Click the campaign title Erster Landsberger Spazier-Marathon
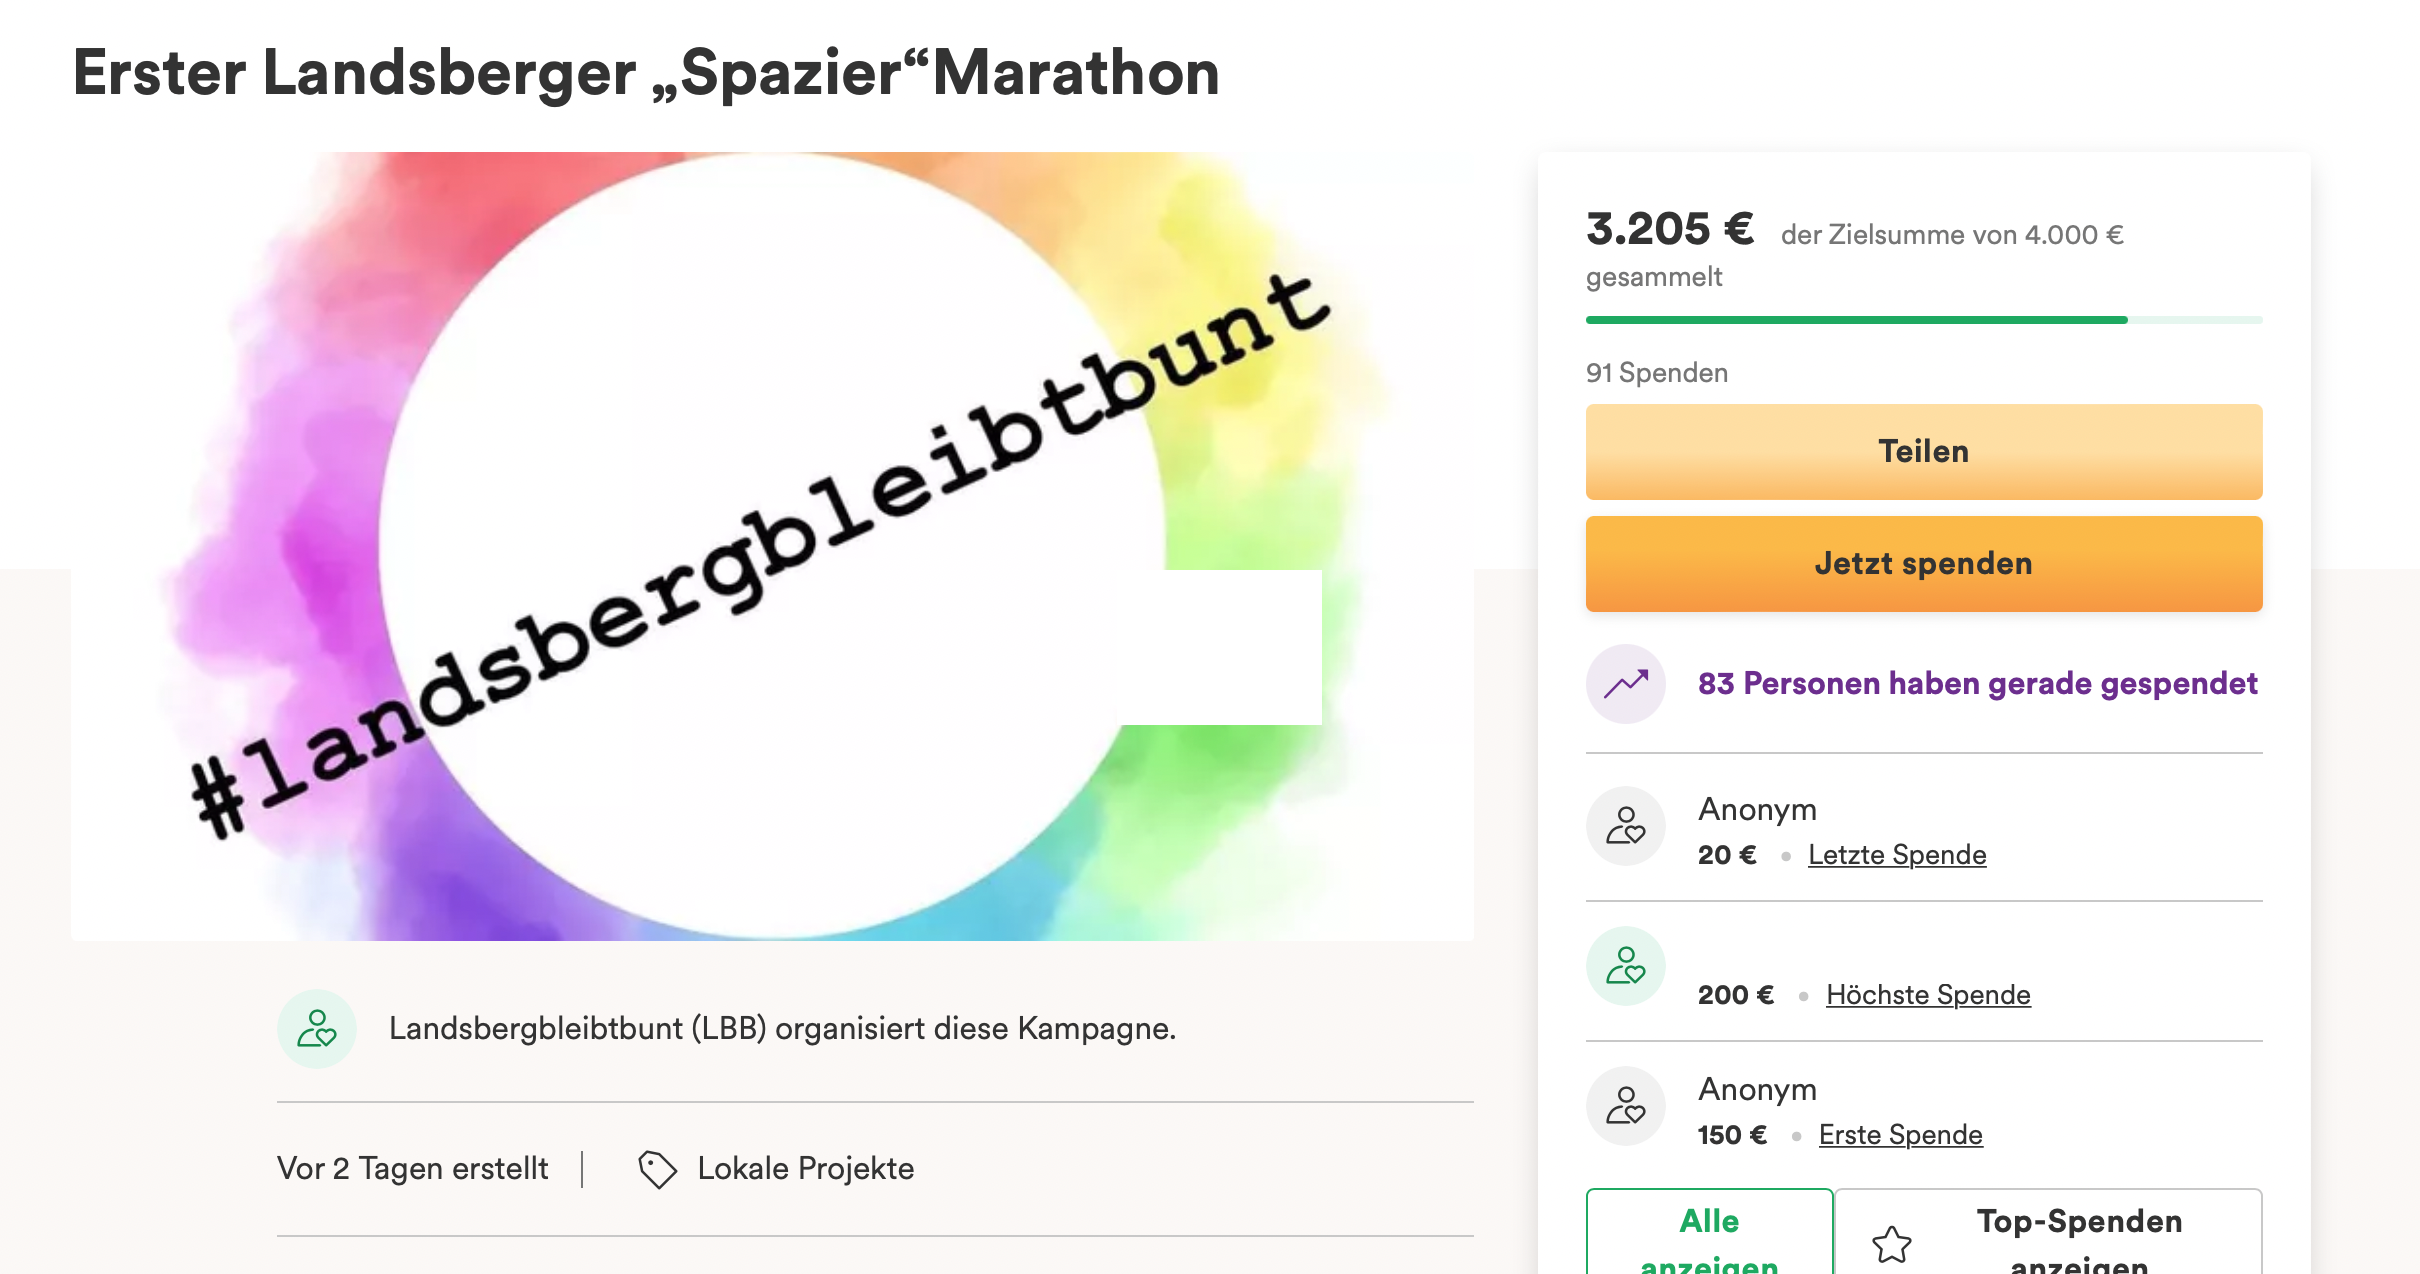Viewport: 2420px width, 1274px height. 646,73
